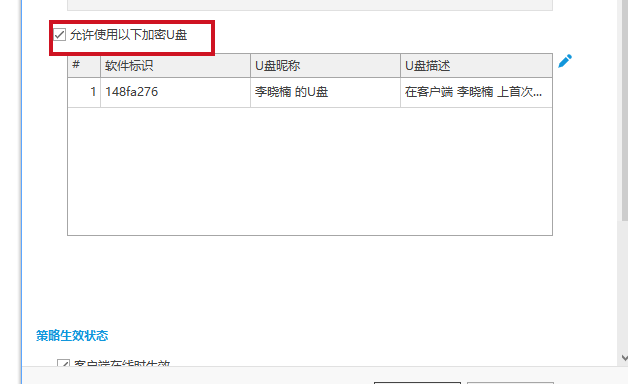Screen dimensions: 628x384
Task: Select row number 1 cell
Action: [84, 92]
